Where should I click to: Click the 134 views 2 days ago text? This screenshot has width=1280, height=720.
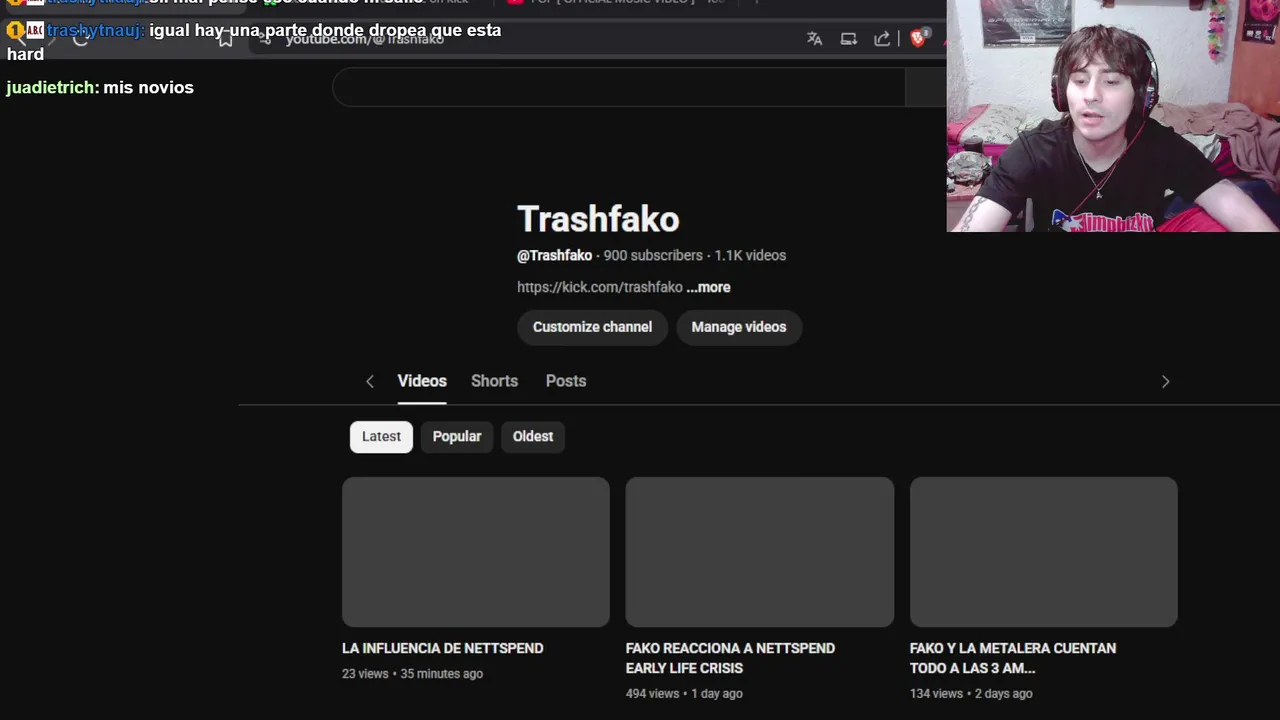[971, 693]
